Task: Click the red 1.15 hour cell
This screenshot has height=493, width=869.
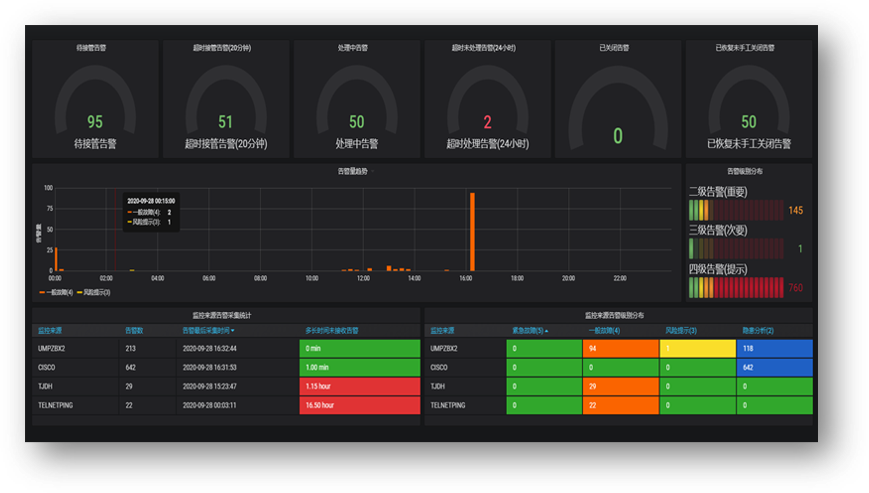Action: (x=360, y=386)
